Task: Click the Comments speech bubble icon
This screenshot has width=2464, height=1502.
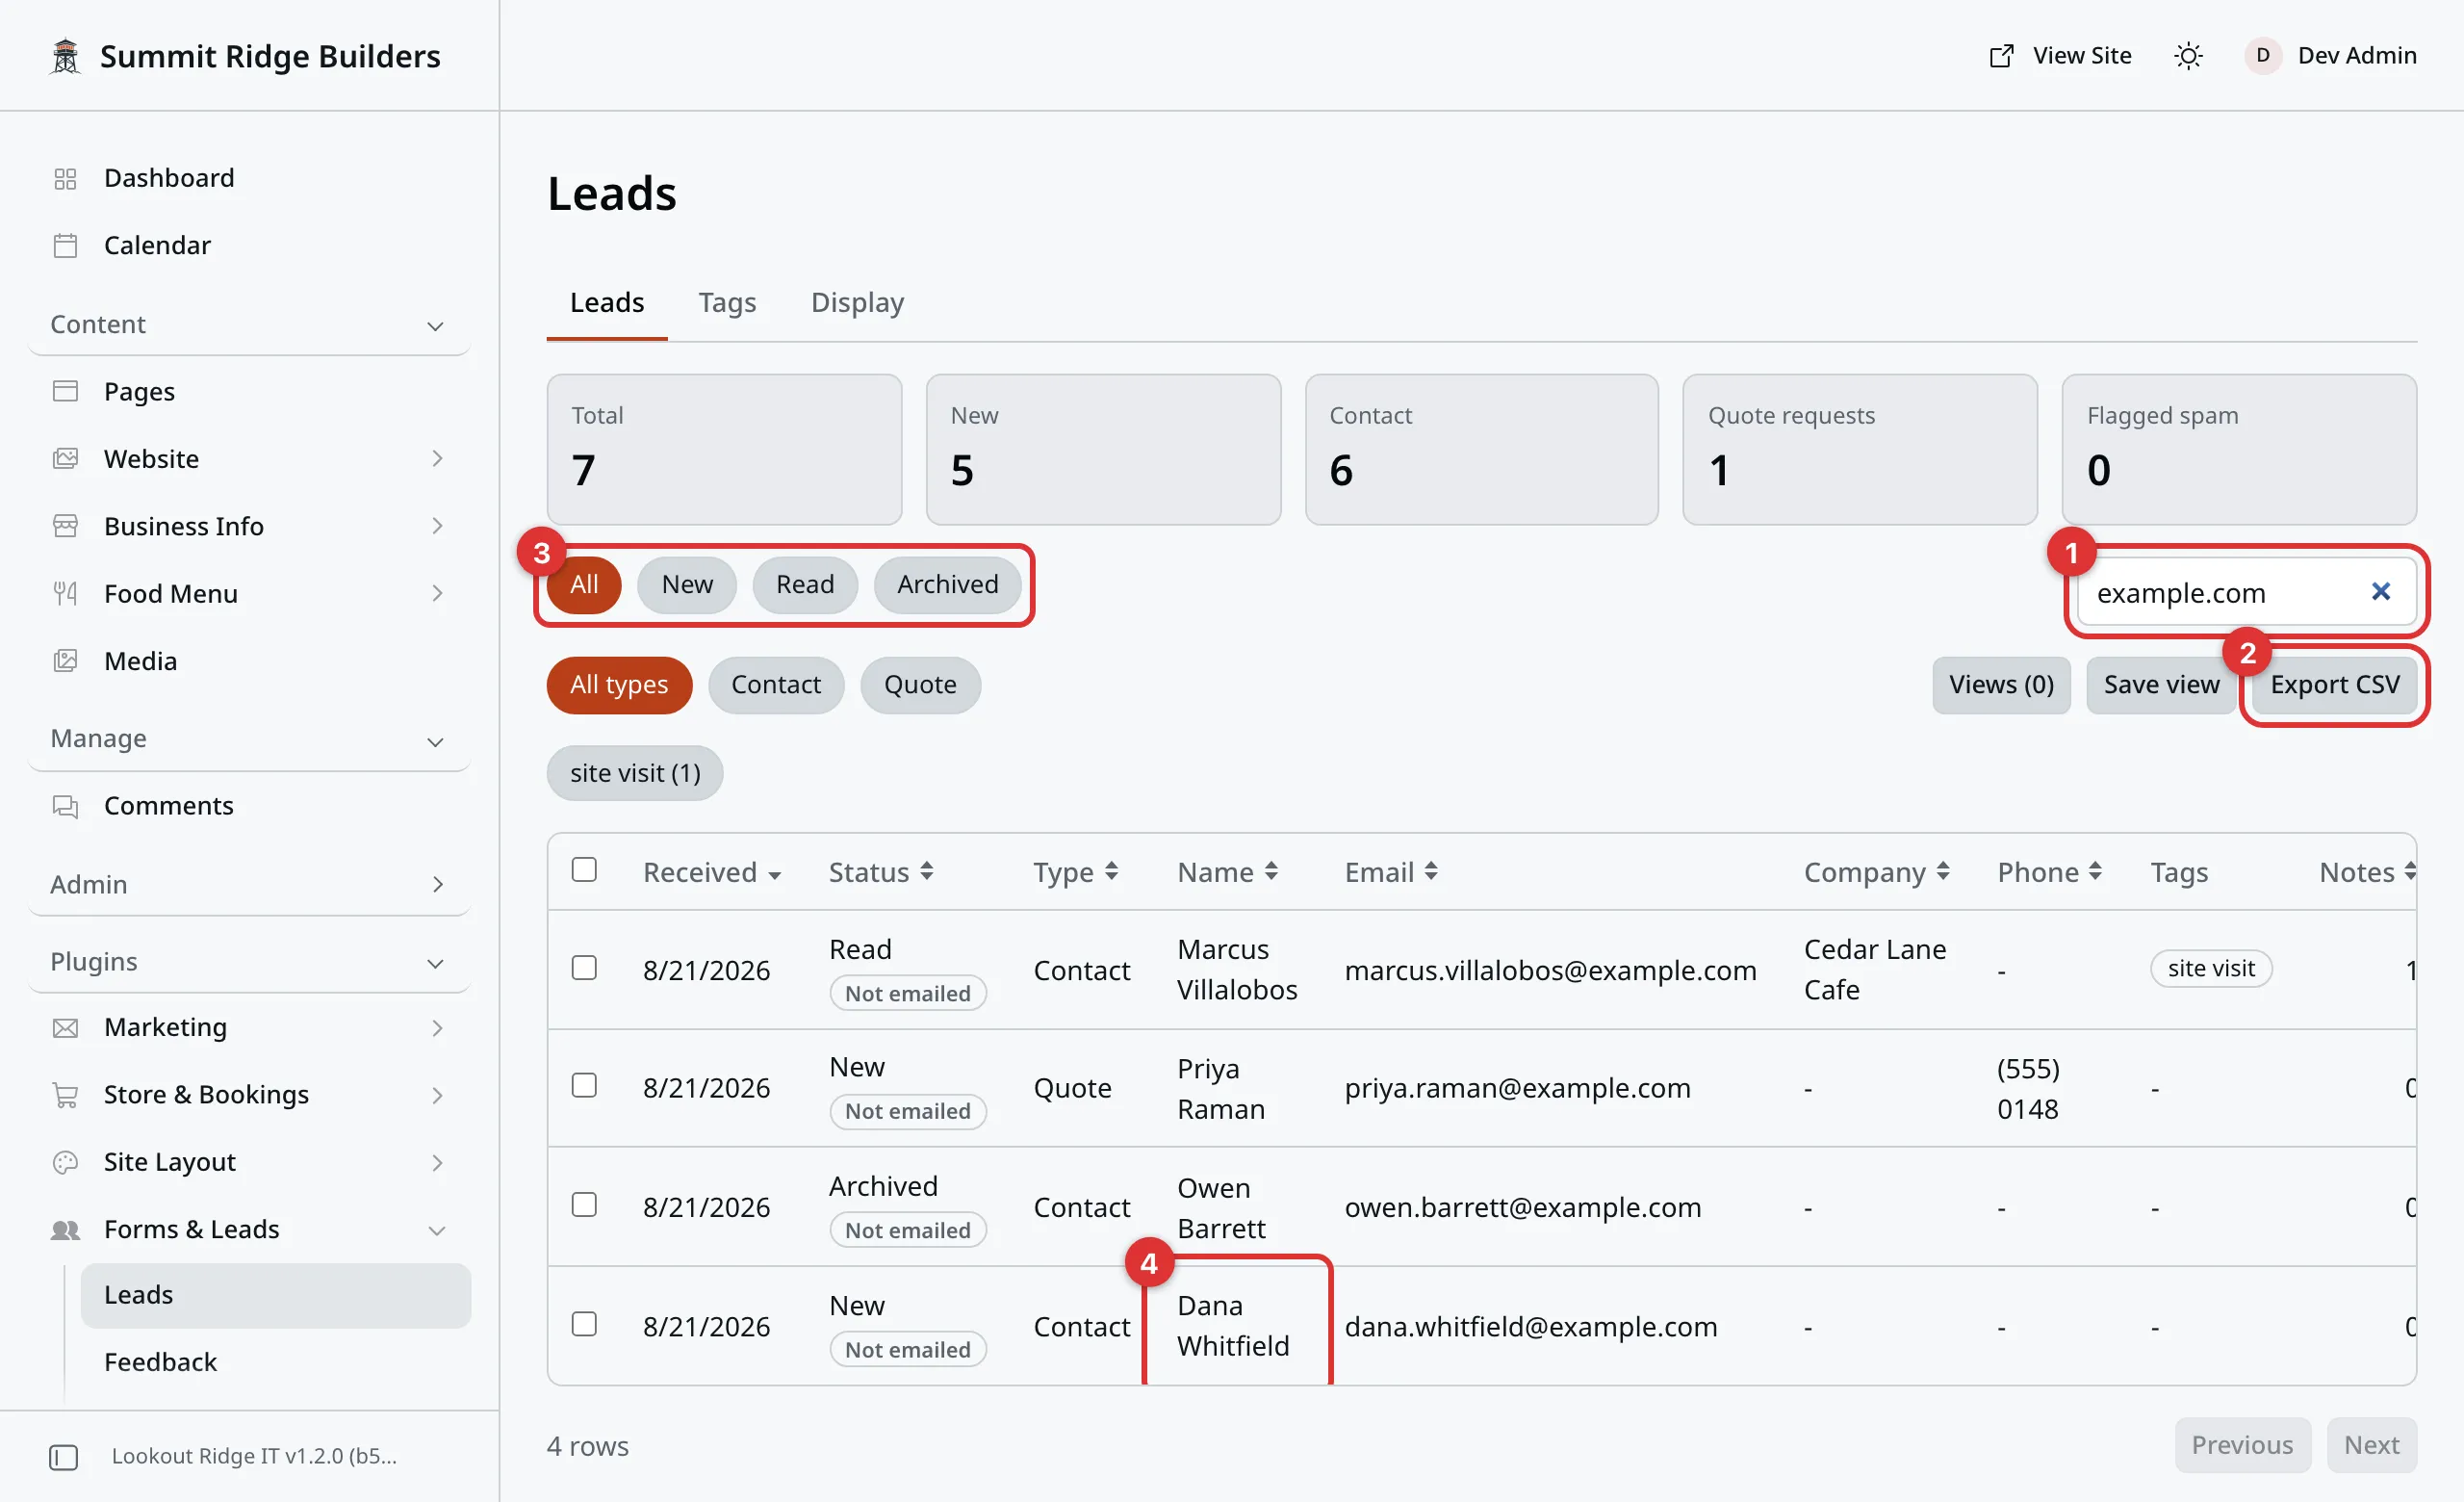Action: point(65,806)
